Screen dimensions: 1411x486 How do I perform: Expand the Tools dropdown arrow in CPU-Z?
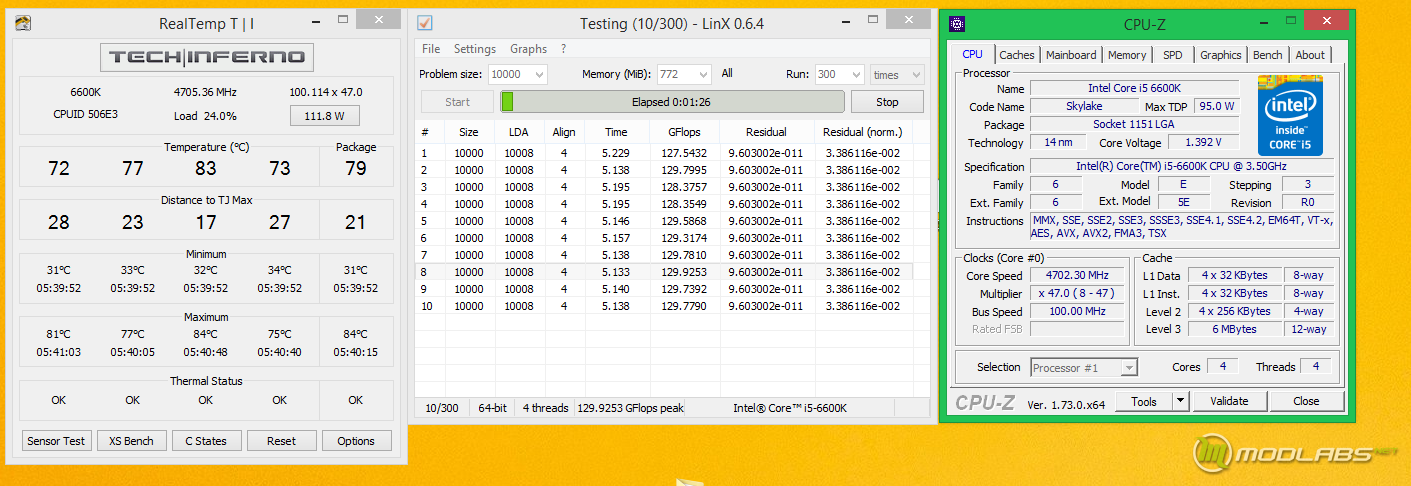click(1180, 401)
